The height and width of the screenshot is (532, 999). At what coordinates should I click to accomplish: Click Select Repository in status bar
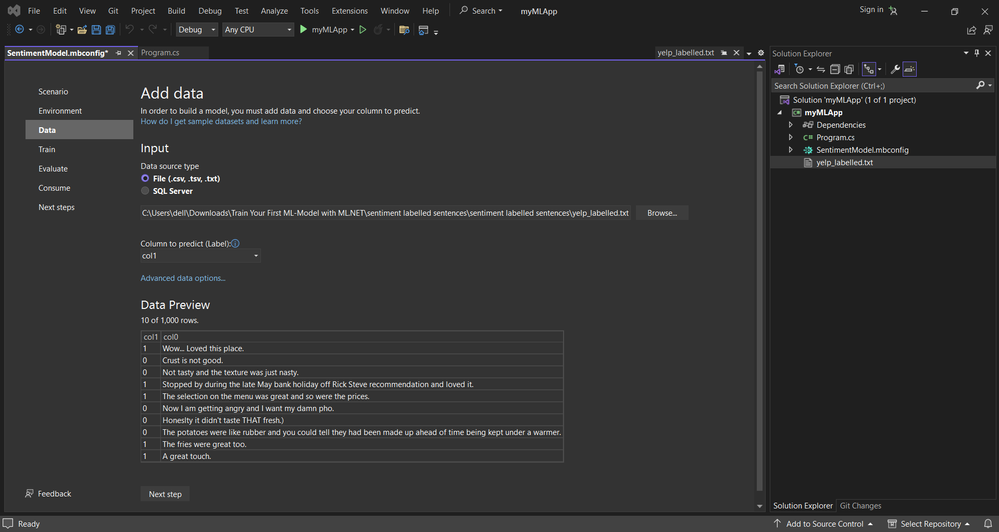[x=930, y=524]
